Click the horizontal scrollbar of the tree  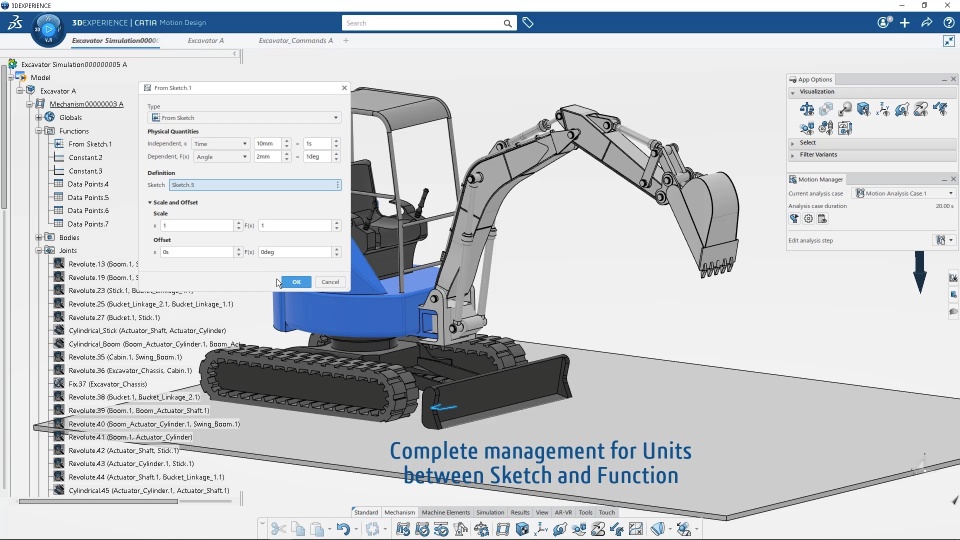pyautogui.click(x=98, y=501)
